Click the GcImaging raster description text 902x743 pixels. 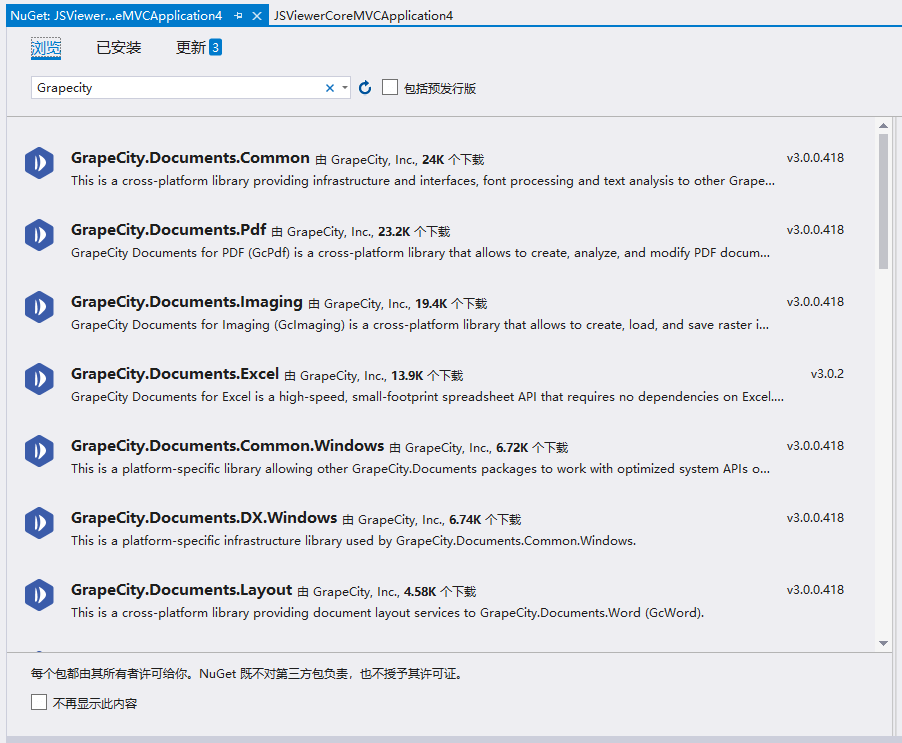[x=420, y=325]
